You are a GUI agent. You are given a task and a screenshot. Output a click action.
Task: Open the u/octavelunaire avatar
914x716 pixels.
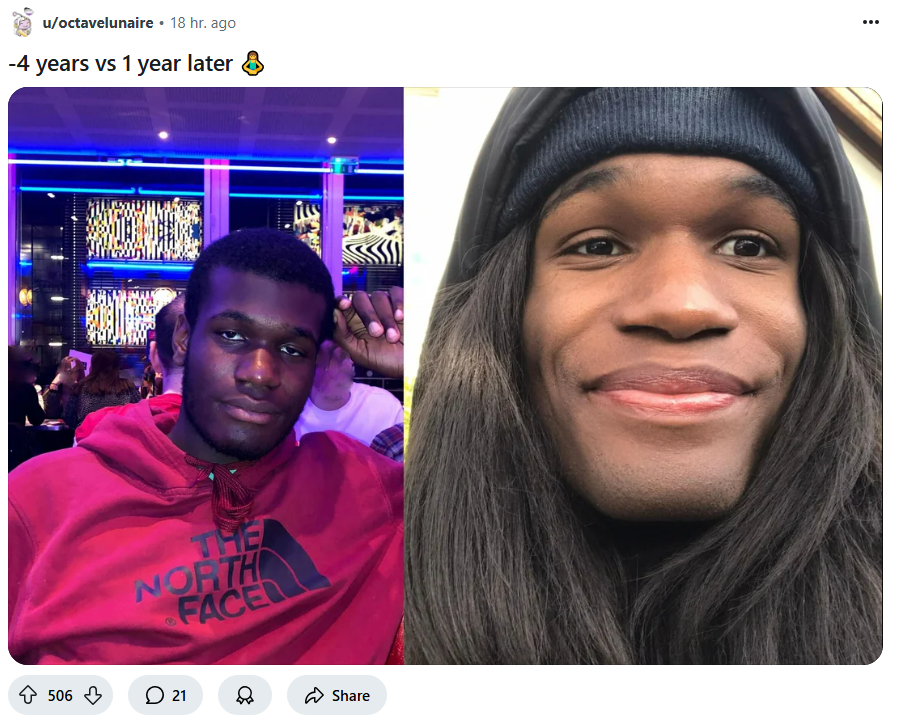tap(22, 23)
